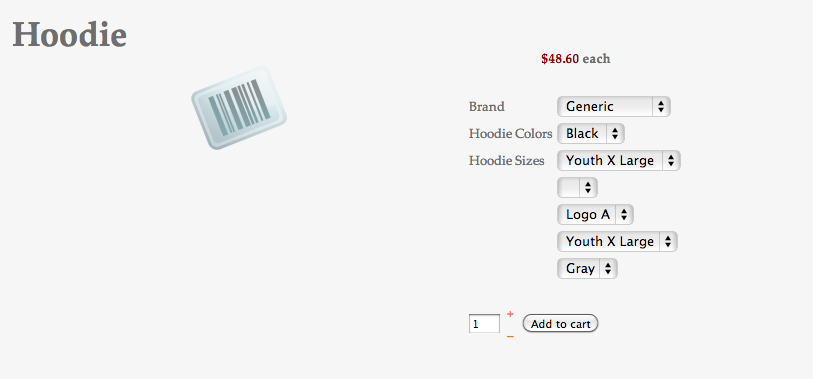
Task: Open the Hoodie Colors dropdown showing Black
Action: [x=591, y=134]
